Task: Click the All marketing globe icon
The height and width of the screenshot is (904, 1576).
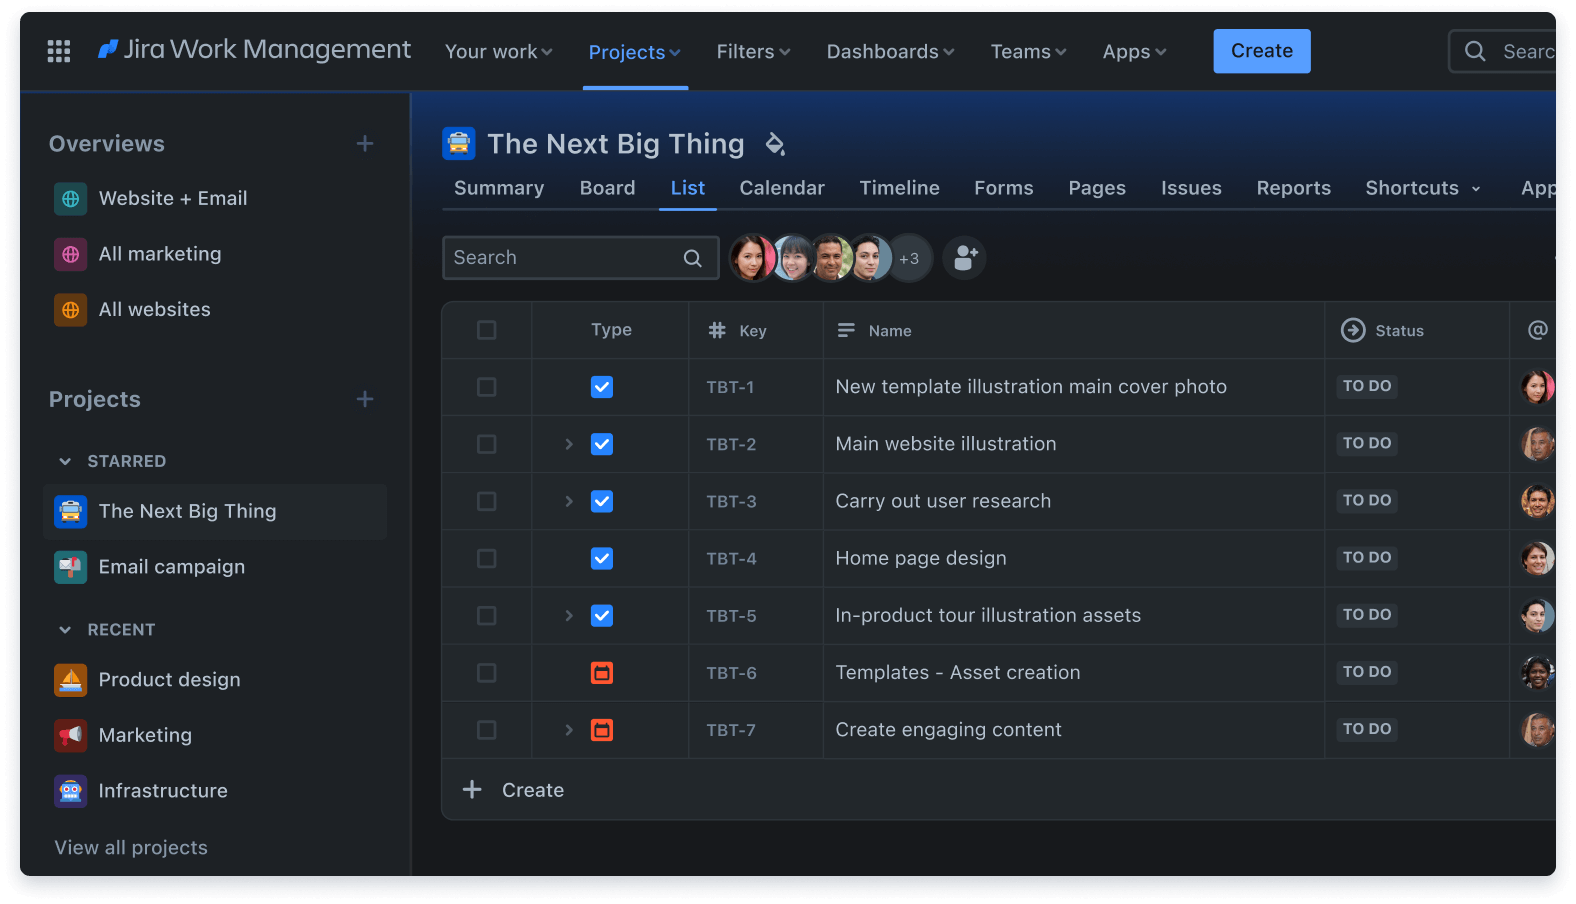Action: tap(70, 255)
